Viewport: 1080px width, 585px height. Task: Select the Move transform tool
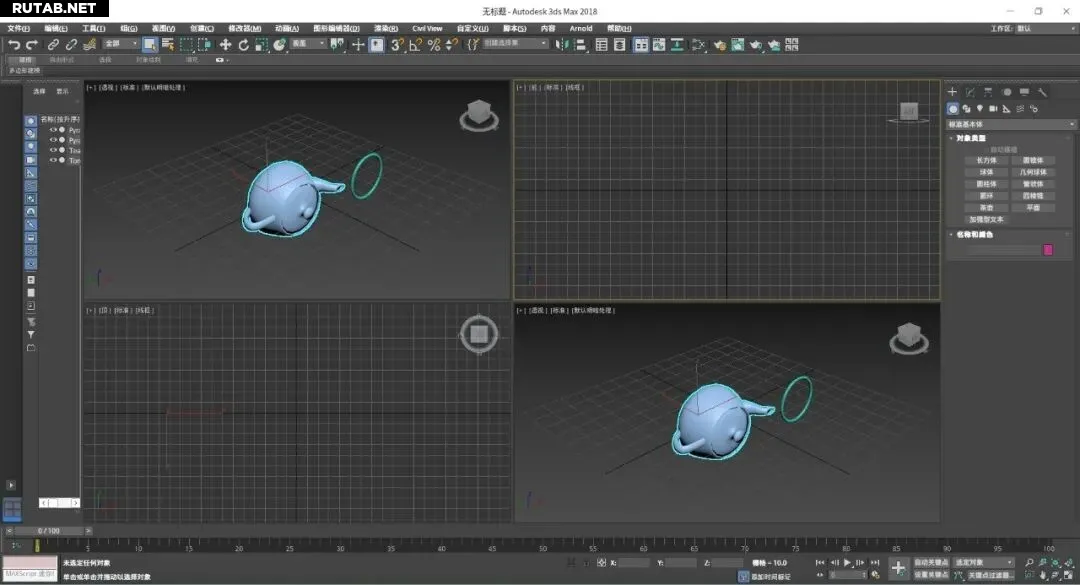click(225, 45)
